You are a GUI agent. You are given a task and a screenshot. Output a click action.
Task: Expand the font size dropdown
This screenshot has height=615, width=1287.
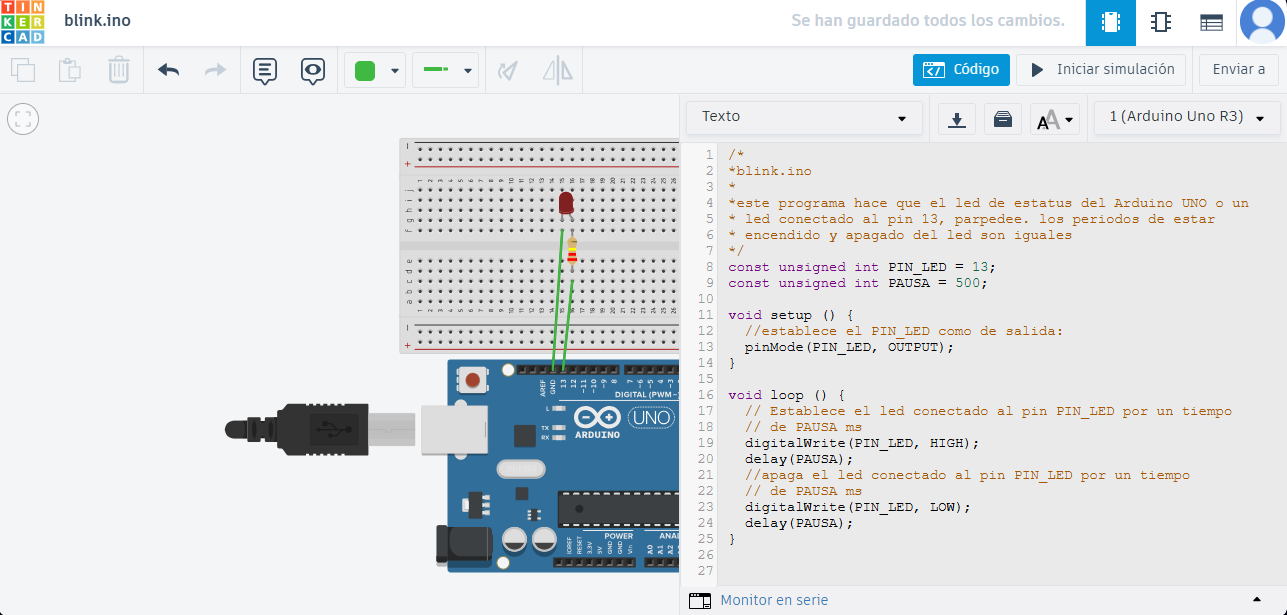point(1056,120)
